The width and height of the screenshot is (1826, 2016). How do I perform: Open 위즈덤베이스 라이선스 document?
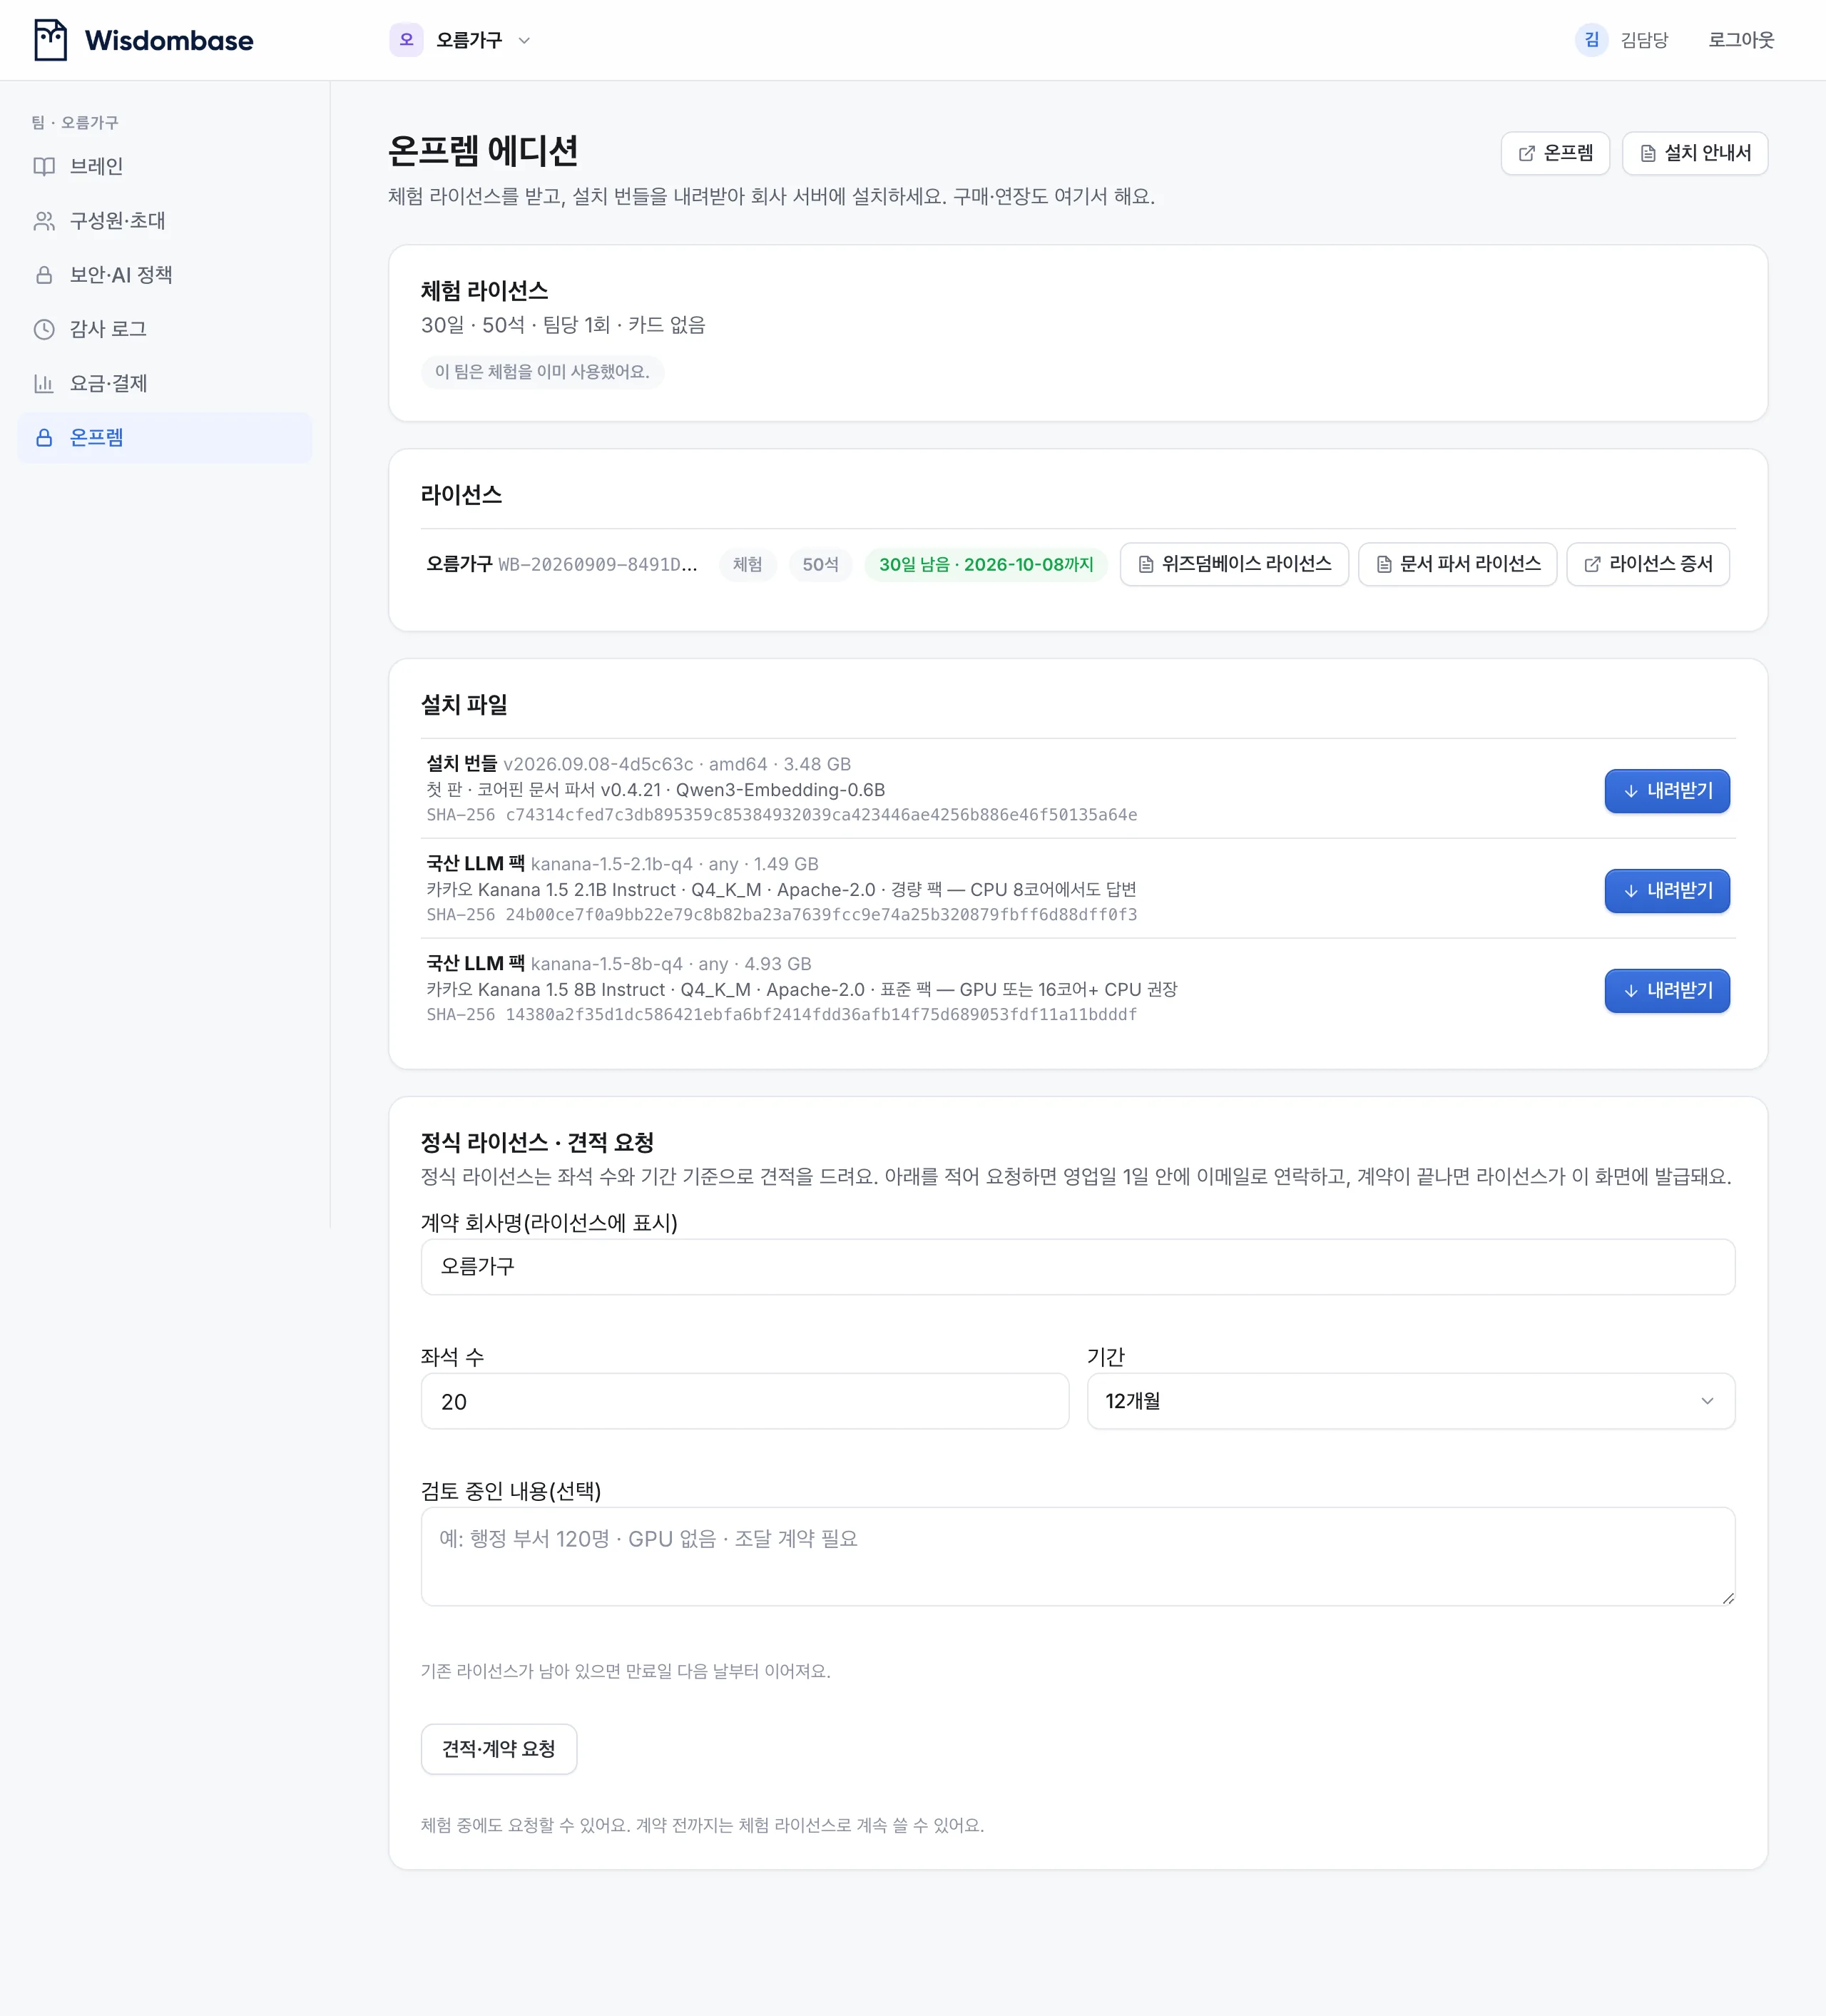[x=1234, y=564]
